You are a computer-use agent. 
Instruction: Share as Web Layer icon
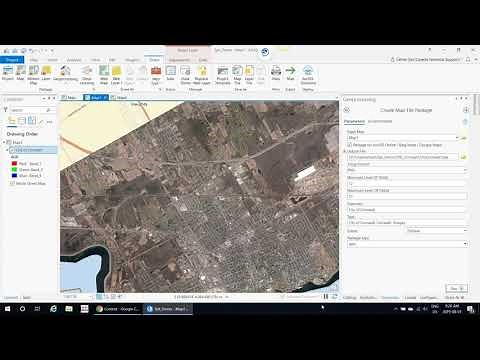point(116,71)
